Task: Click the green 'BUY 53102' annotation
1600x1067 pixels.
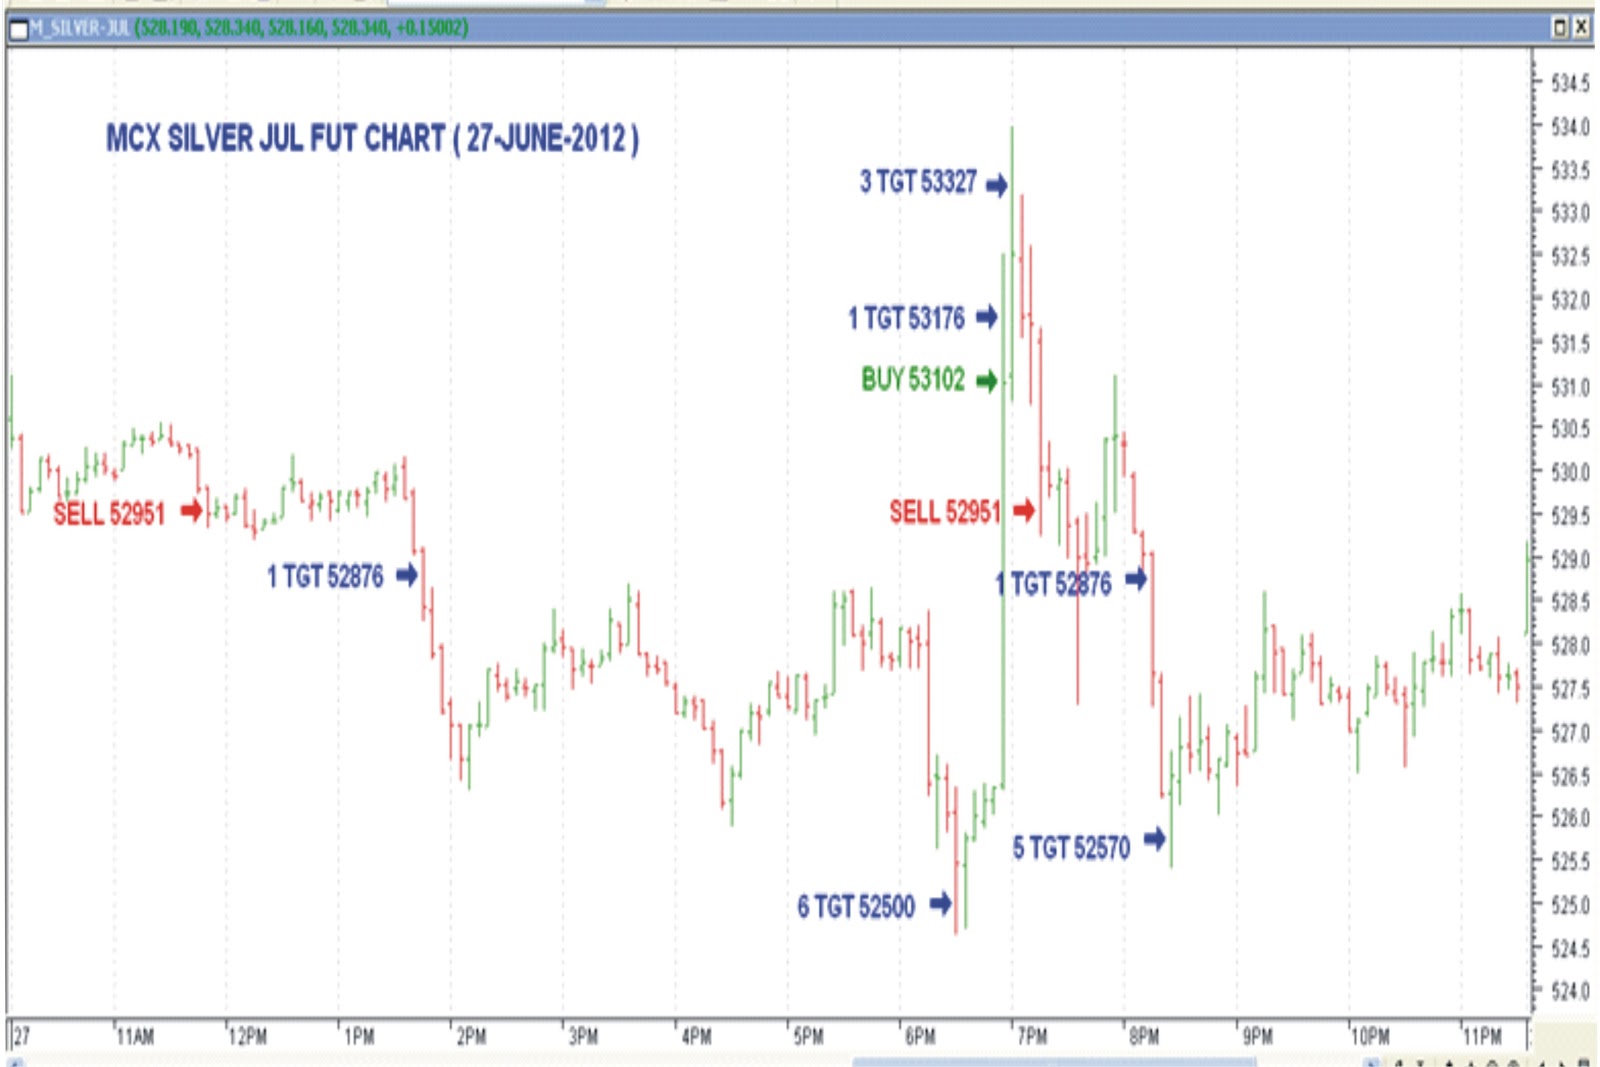Action: [x=913, y=380]
